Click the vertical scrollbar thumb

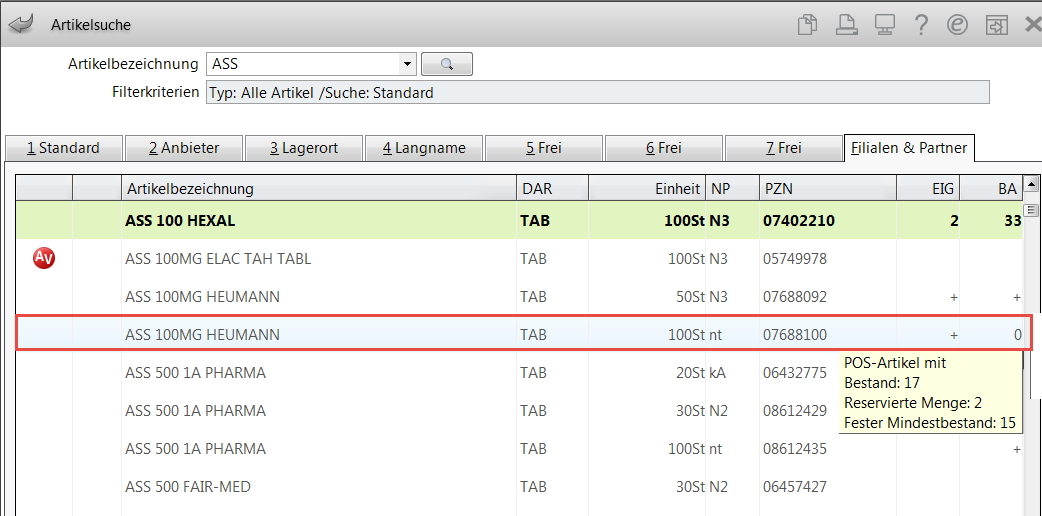(x=1031, y=210)
